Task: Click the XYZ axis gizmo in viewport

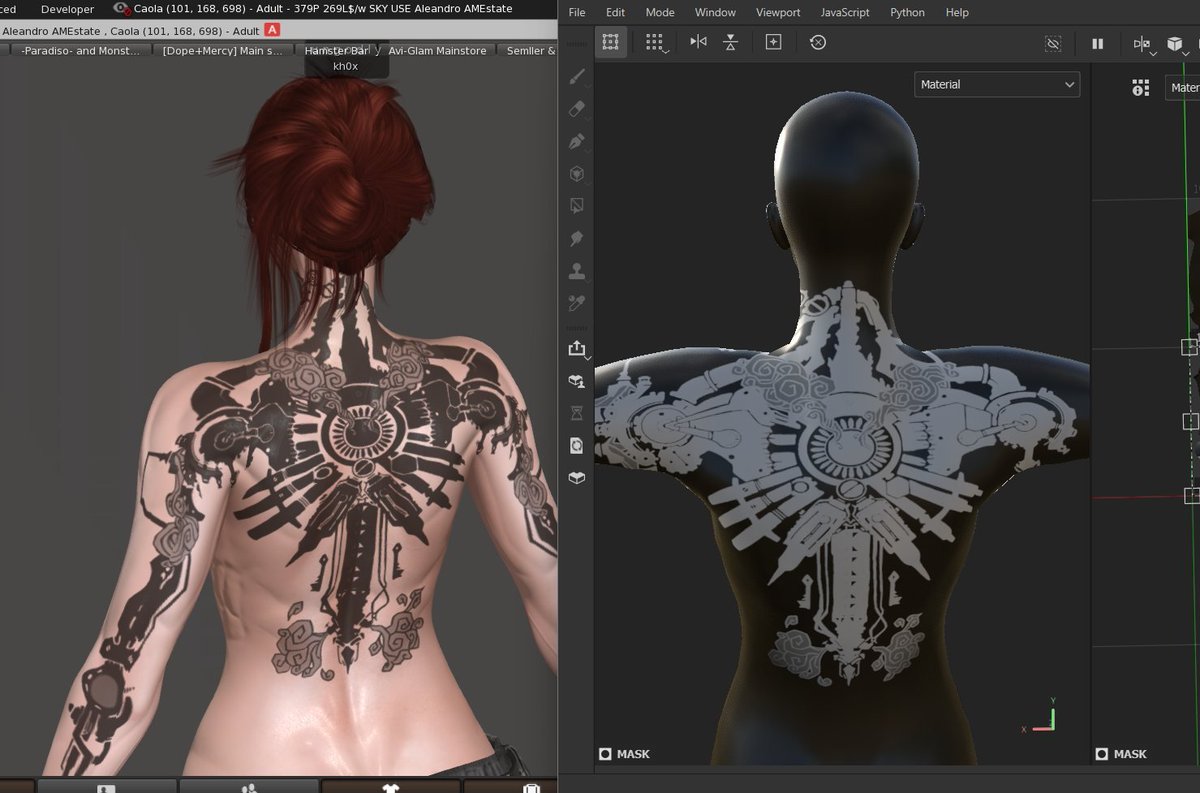Action: (1039, 717)
